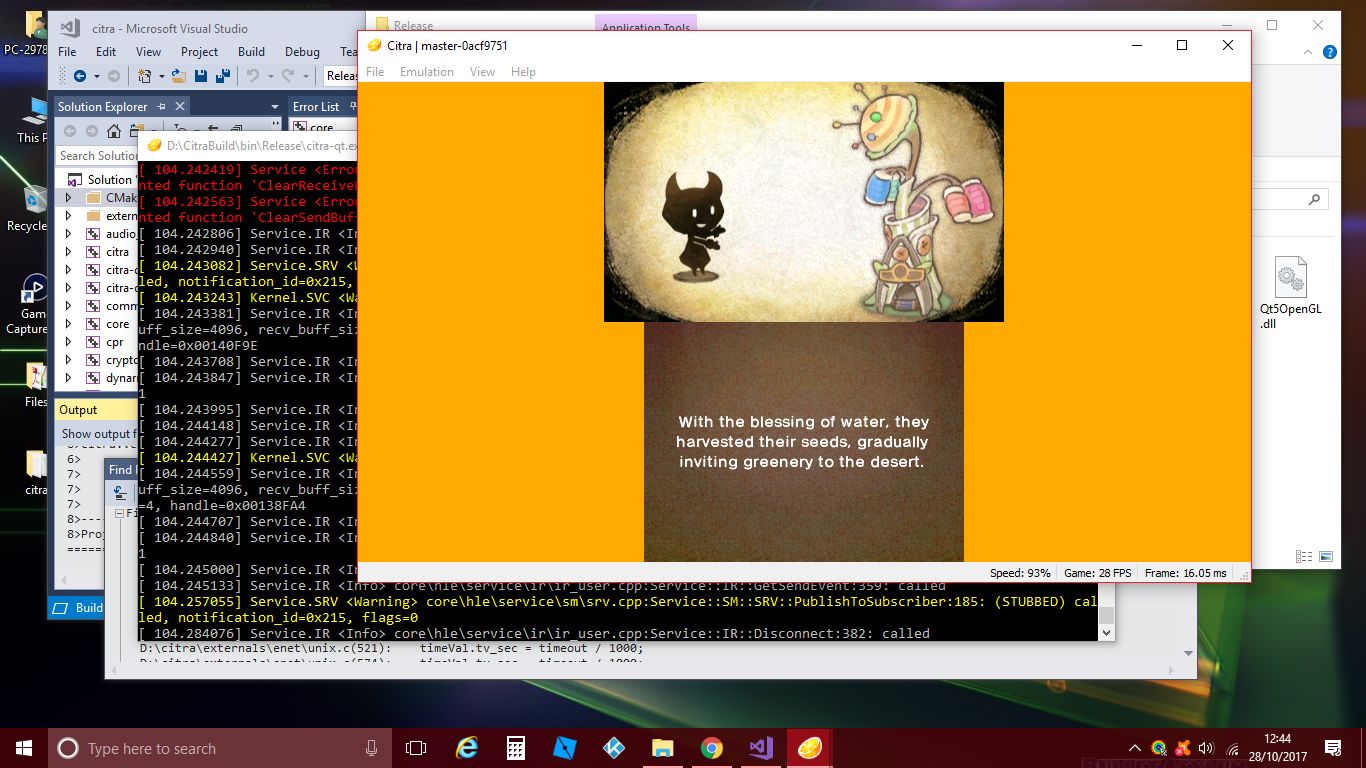Switch Explorer to large icons view
The width and height of the screenshot is (1366, 768).
pos(1326,557)
